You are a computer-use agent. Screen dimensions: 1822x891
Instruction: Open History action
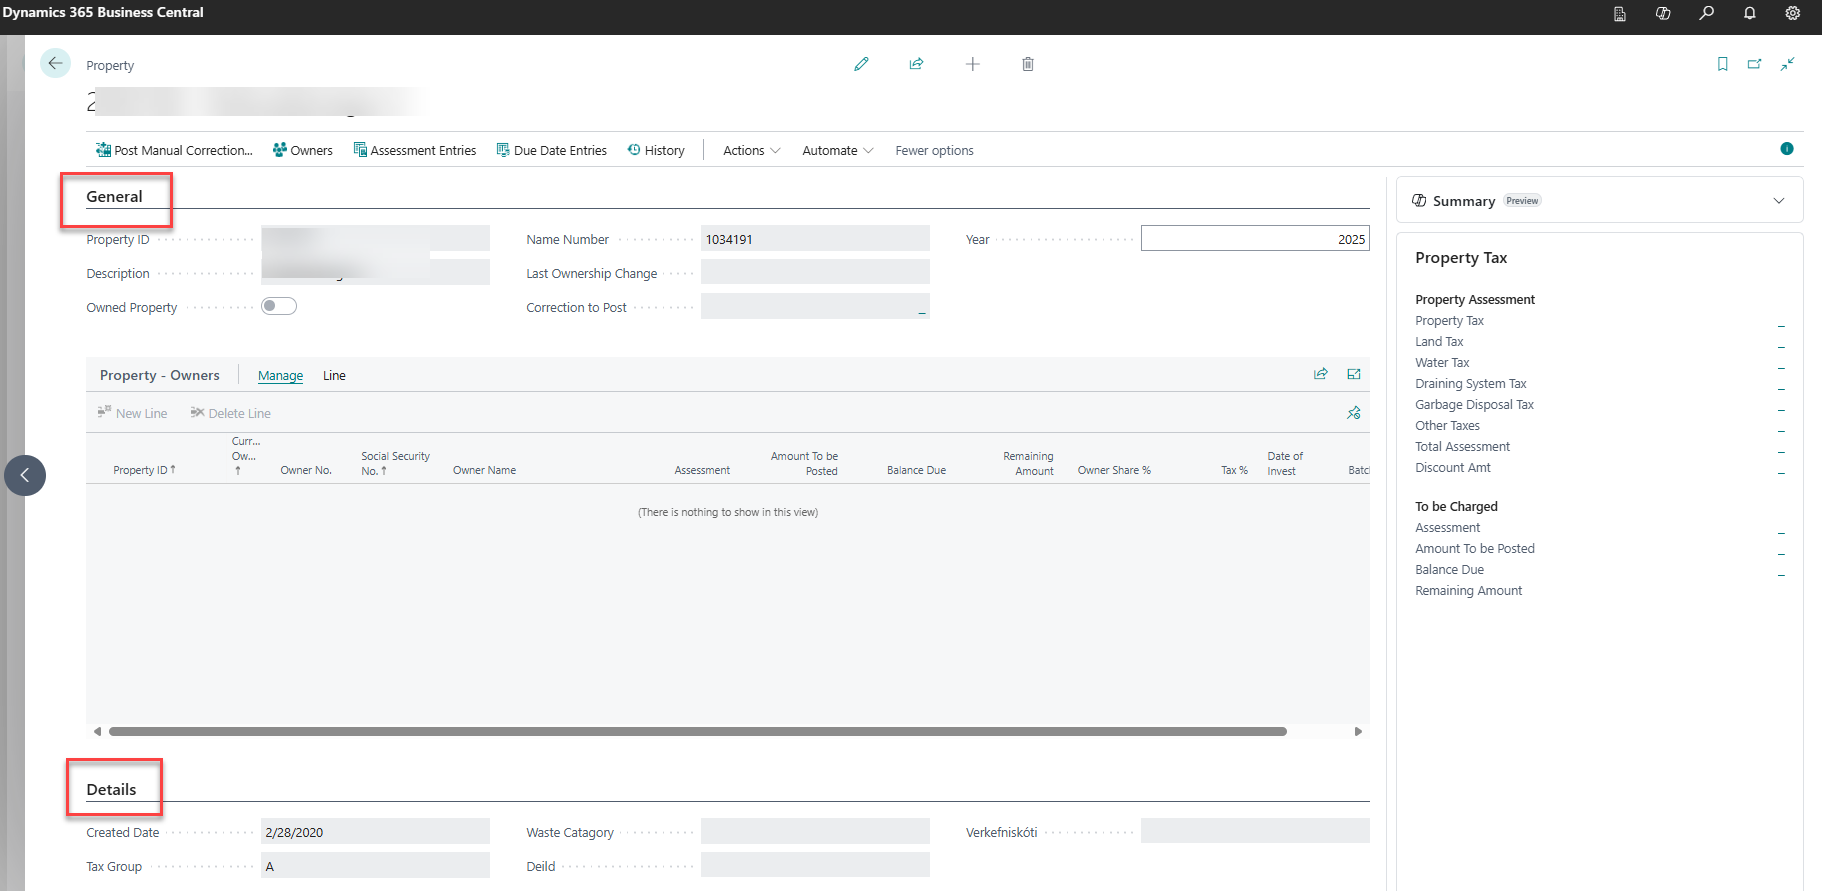click(656, 150)
